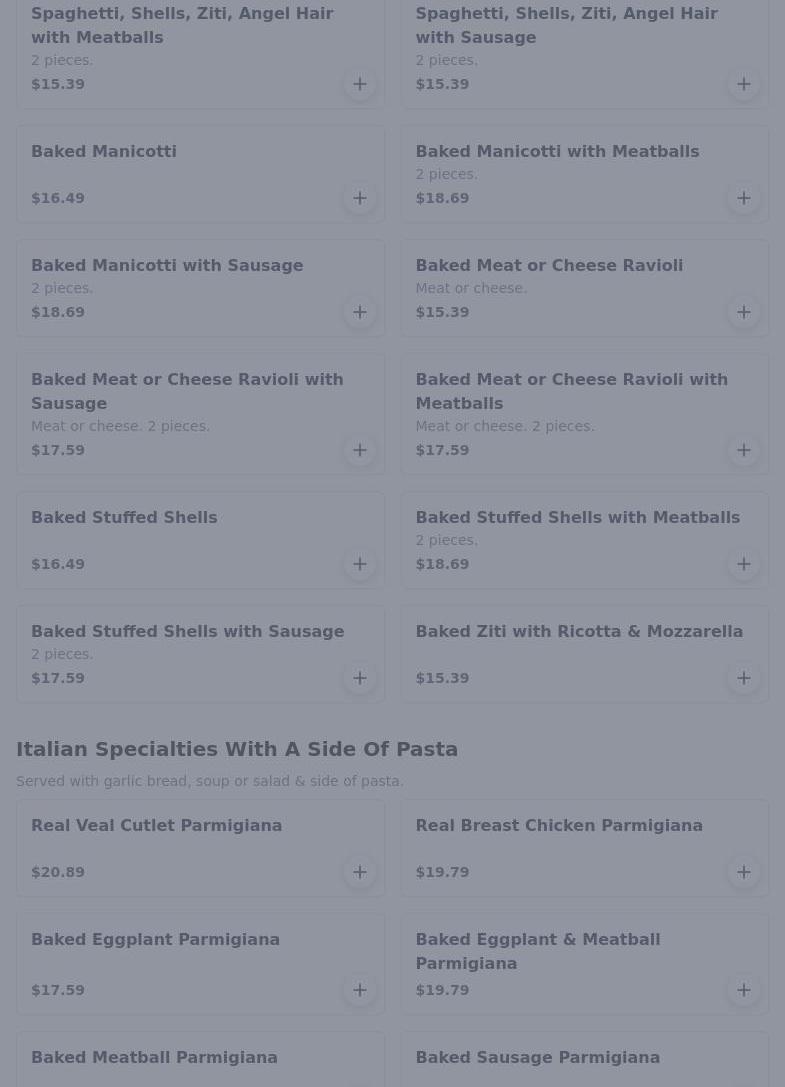Select the Baked Meatball Parmigiana card
785x1087 pixels.
click(154, 1057)
